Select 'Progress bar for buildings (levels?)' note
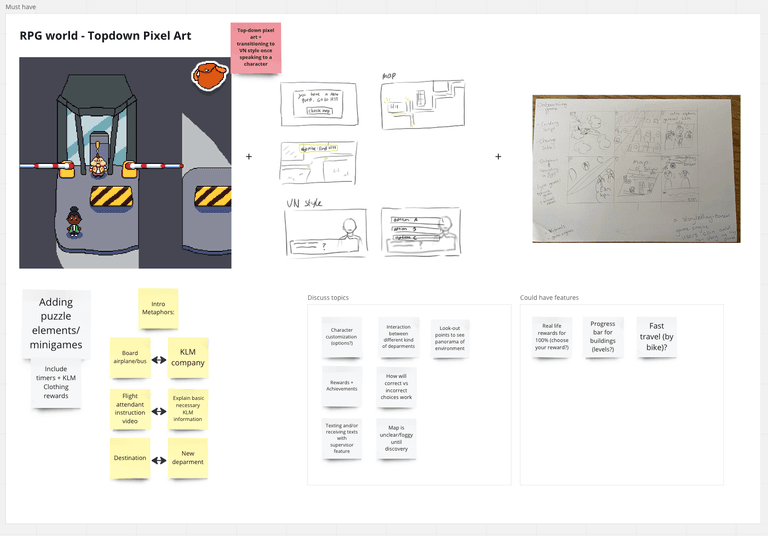This screenshot has height=536, width=768. coord(603,337)
